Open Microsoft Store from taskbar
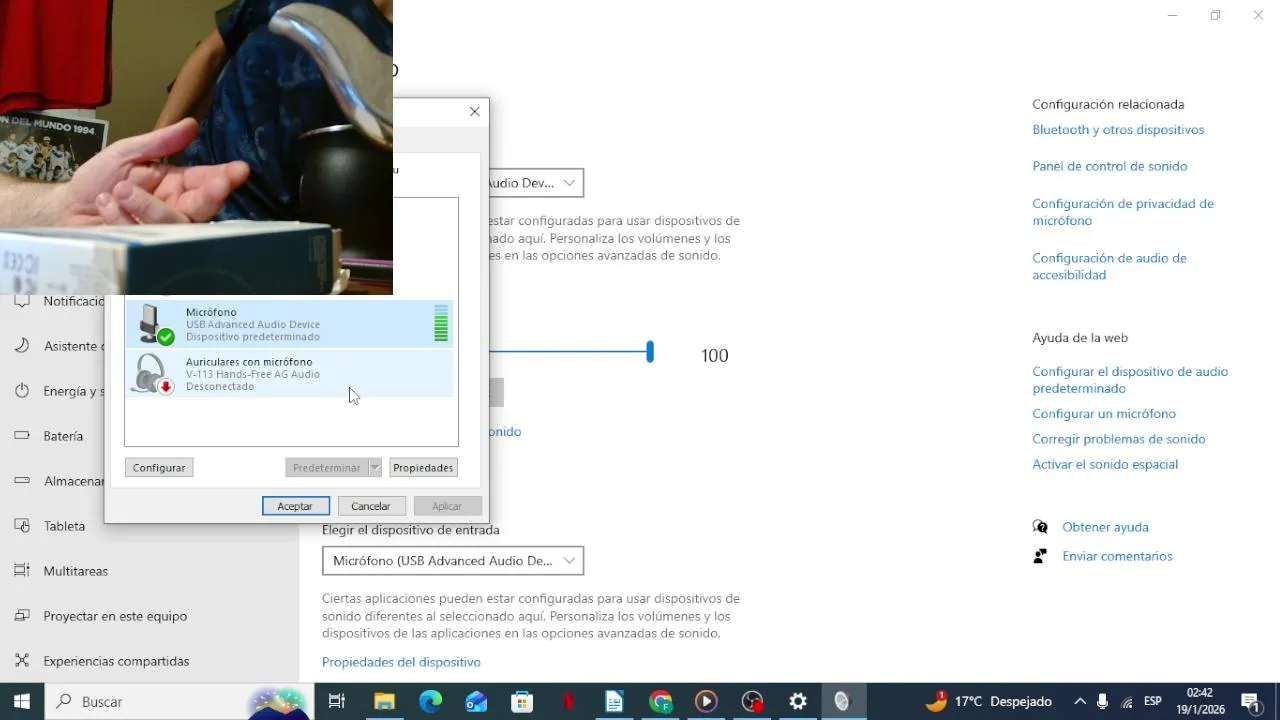 (522, 702)
